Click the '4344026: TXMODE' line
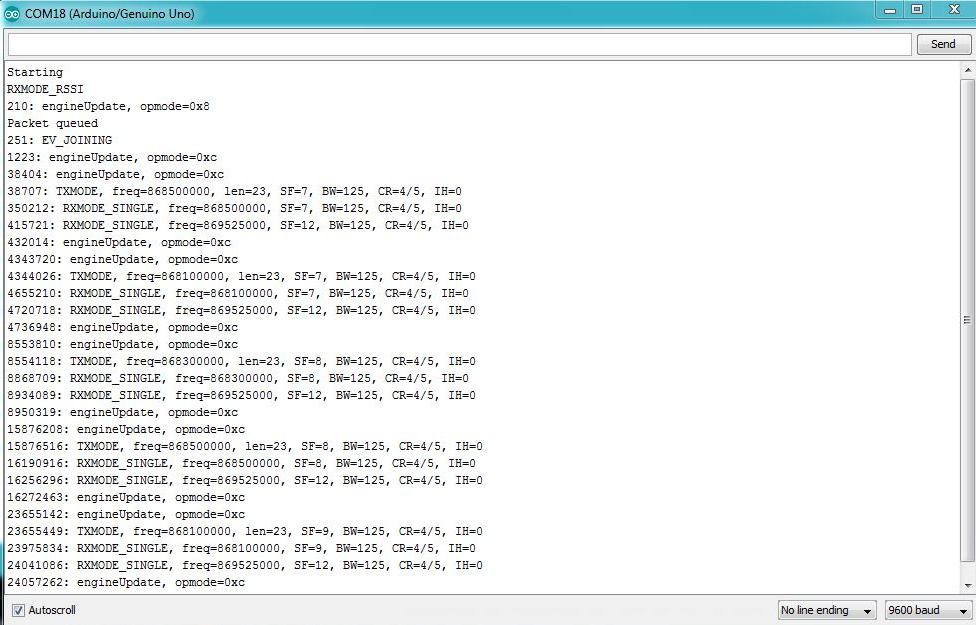 coord(242,276)
